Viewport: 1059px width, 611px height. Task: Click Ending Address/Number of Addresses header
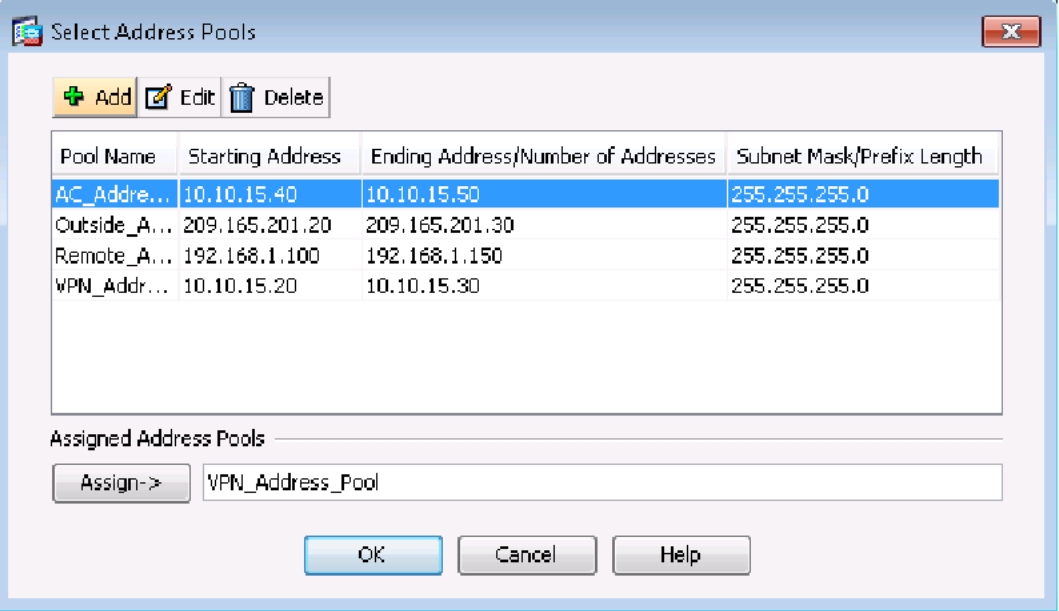543,157
